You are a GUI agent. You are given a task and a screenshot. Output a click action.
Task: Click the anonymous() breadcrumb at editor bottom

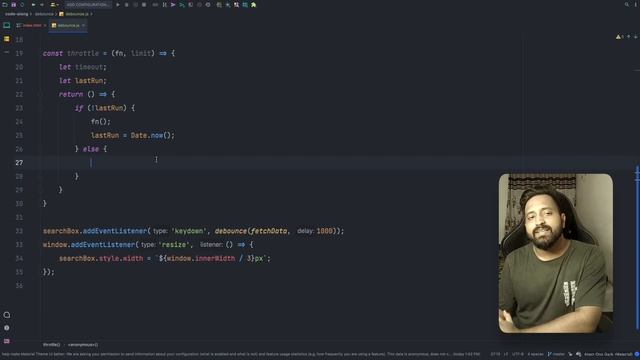click(83, 345)
